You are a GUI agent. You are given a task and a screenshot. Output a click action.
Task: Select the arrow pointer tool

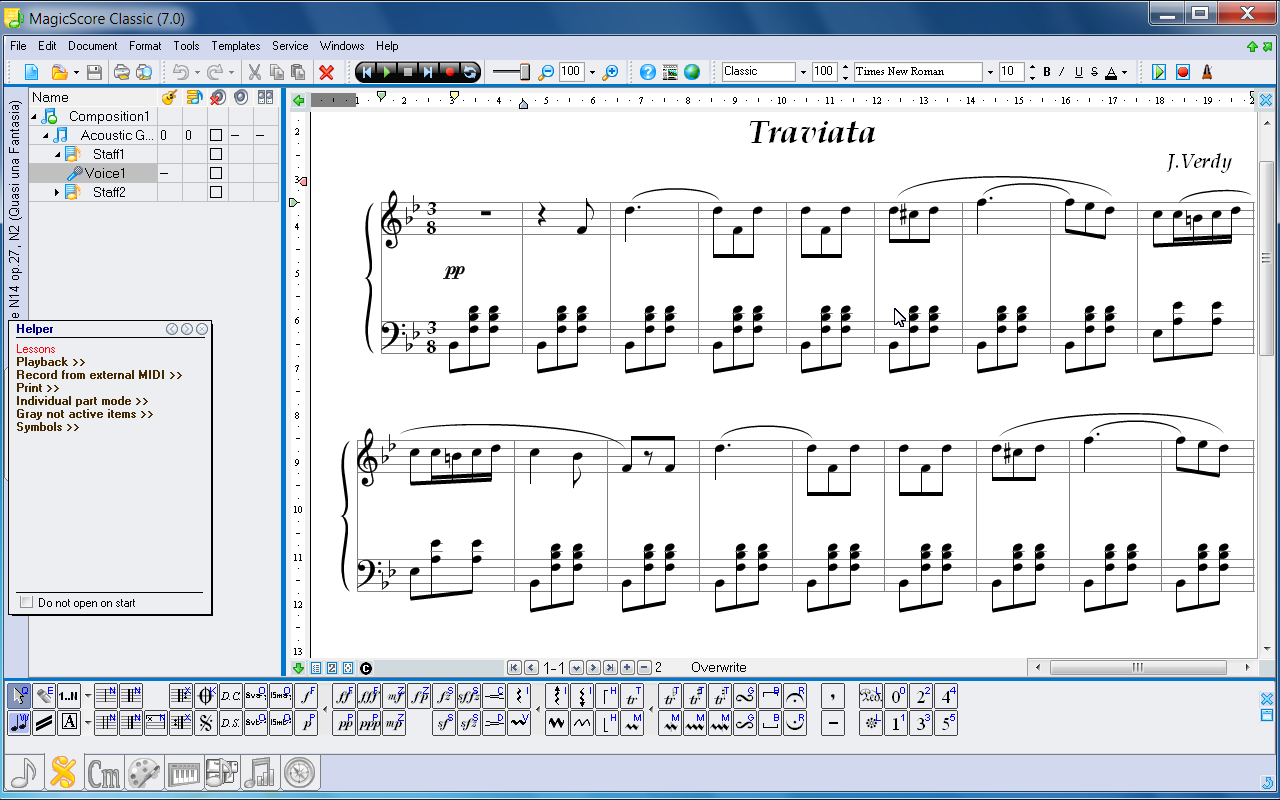(x=20, y=696)
